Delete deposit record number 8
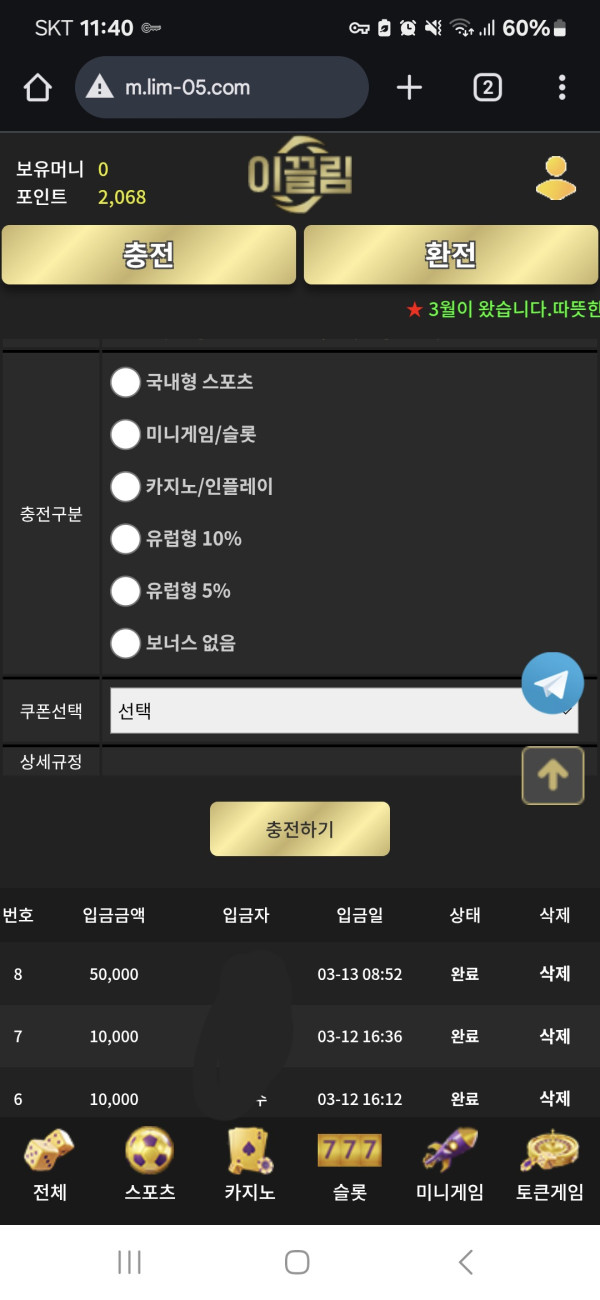Viewport: 600px width, 1300px height. point(554,974)
